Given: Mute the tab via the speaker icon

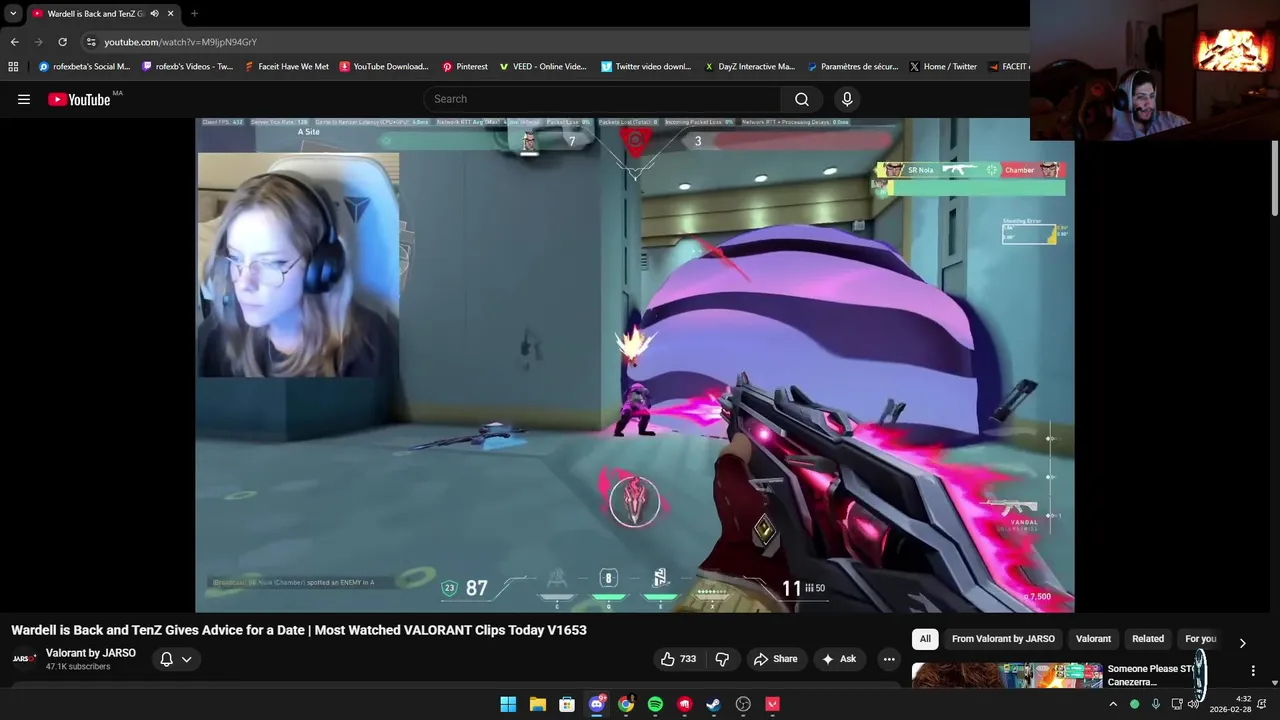Looking at the screenshot, I should 154,14.
